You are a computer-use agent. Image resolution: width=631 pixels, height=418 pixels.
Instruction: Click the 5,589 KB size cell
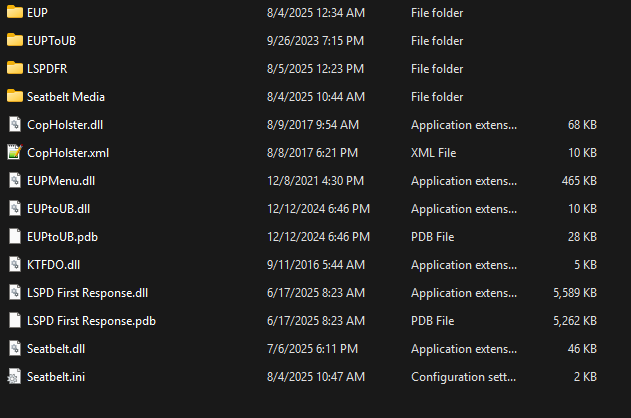click(574, 293)
